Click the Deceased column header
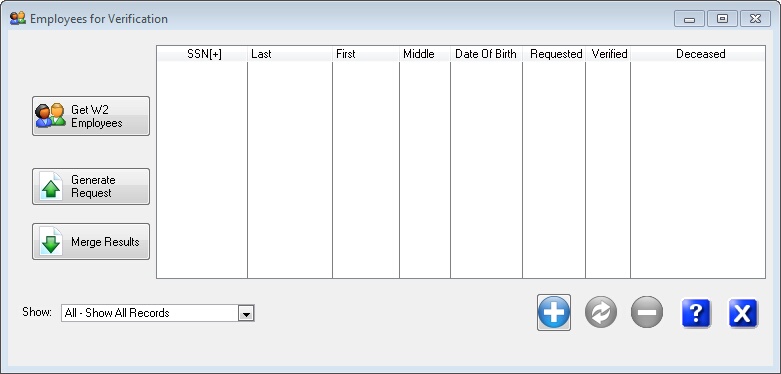The width and height of the screenshot is (781, 374). tap(698, 54)
